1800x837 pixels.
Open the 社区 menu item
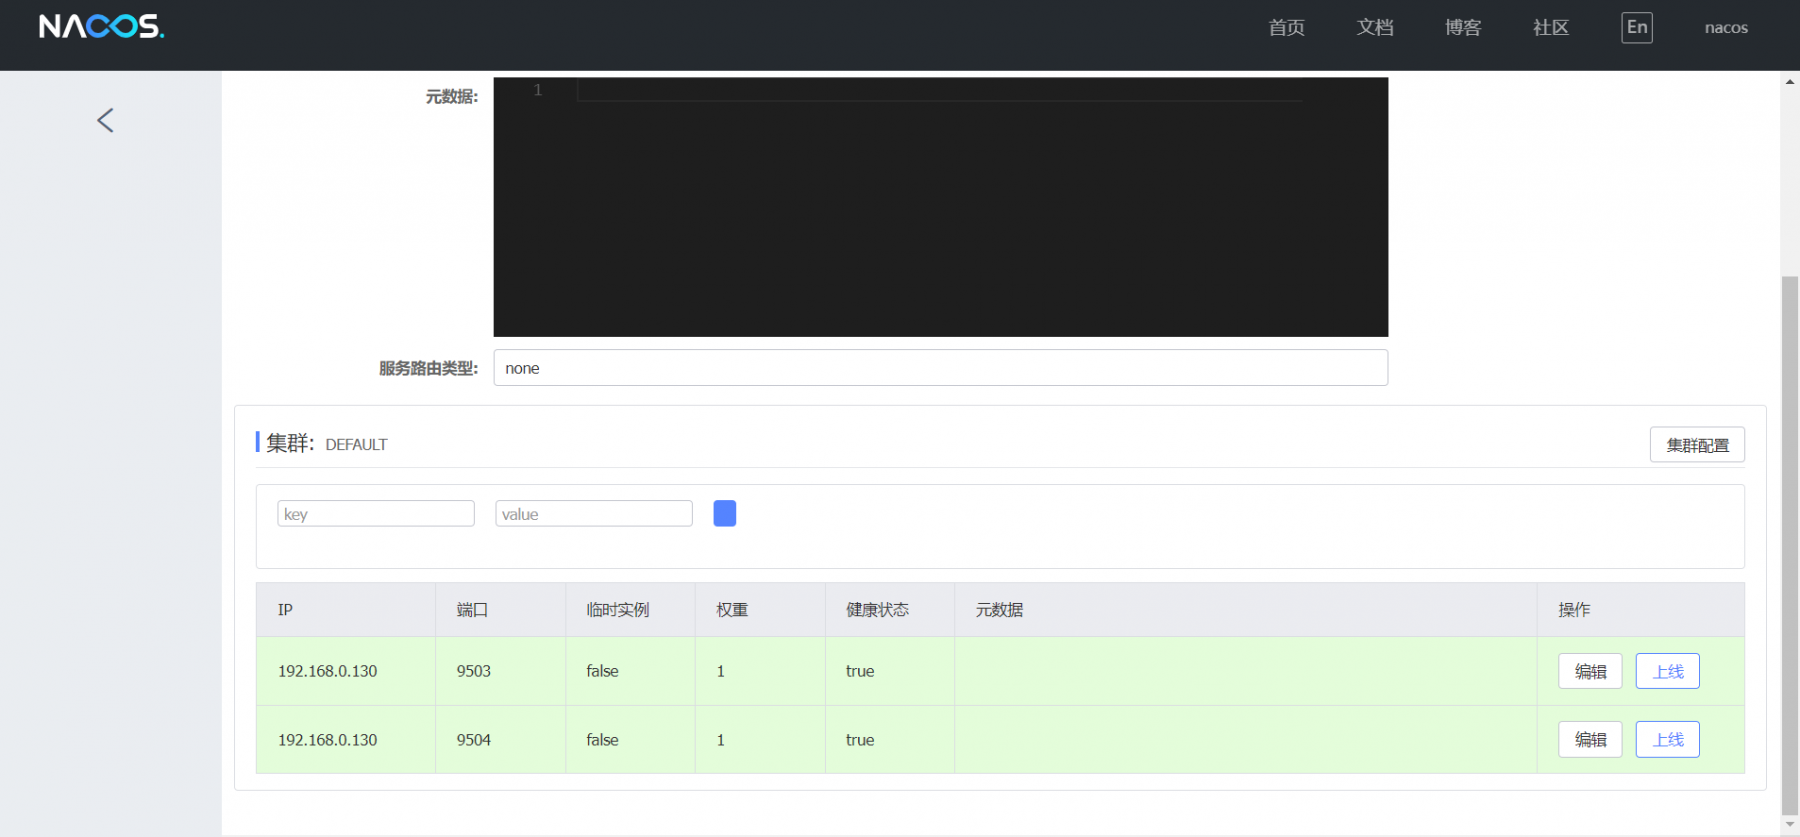pos(1551,28)
